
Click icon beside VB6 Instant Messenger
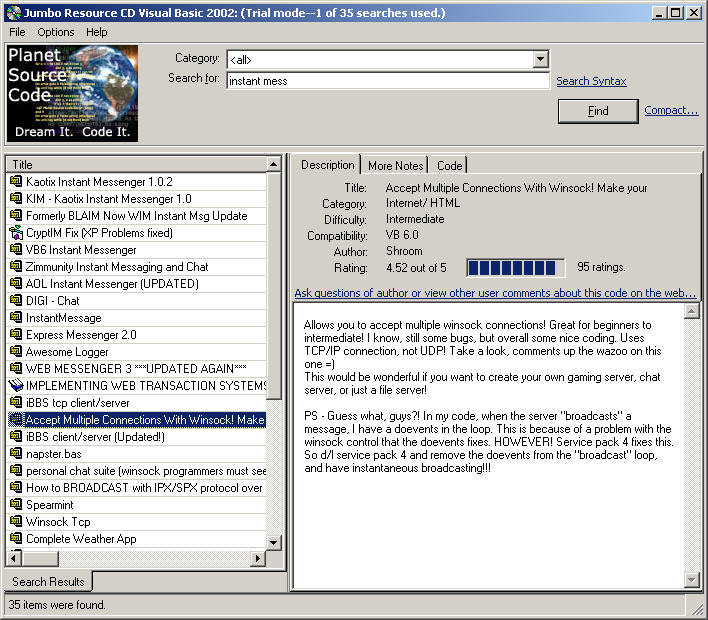(16, 250)
